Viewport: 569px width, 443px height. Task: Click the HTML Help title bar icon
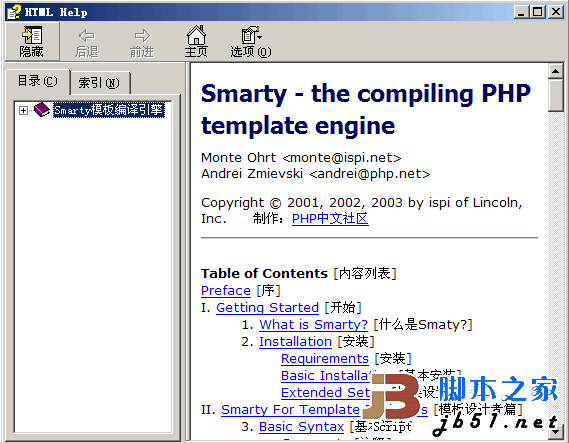[x=14, y=12]
